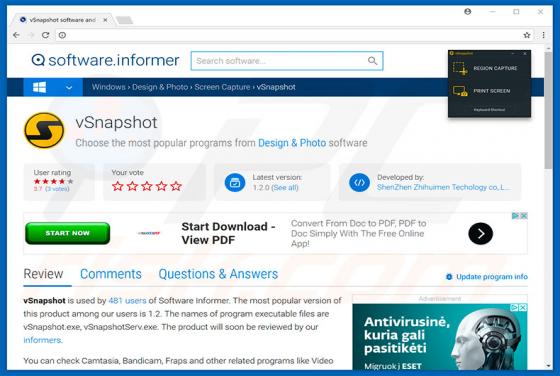This screenshot has height=376, width=560.
Task: Open the See all versions link
Action: click(x=285, y=188)
